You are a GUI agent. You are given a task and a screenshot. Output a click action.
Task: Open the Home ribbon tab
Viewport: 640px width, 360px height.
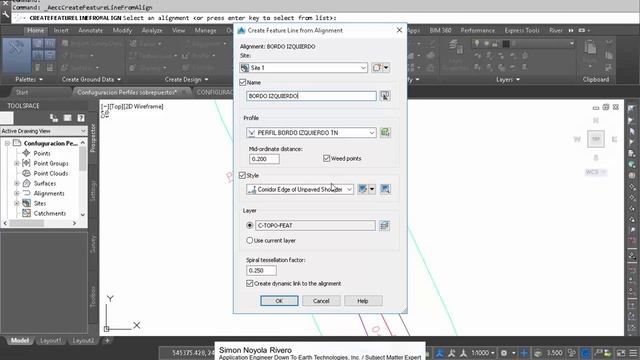[36, 30]
